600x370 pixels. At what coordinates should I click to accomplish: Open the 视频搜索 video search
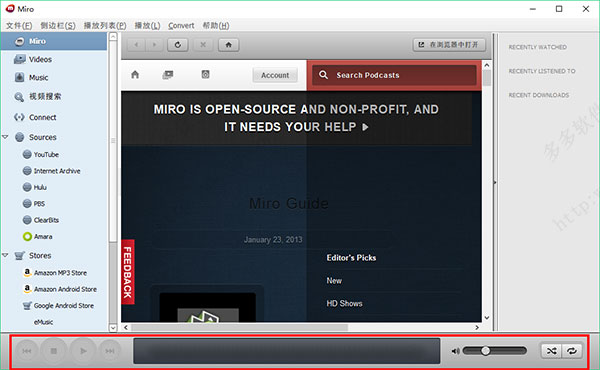(45, 96)
